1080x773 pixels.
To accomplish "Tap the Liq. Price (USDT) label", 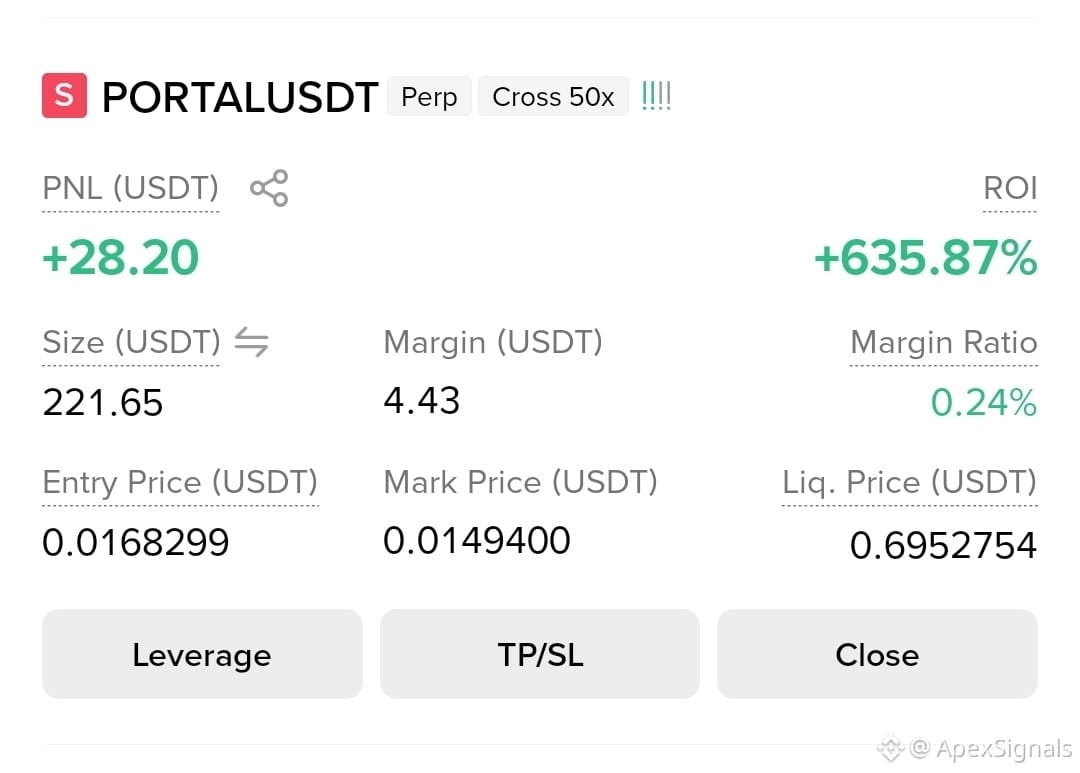I will pyautogui.click(x=909, y=482).
